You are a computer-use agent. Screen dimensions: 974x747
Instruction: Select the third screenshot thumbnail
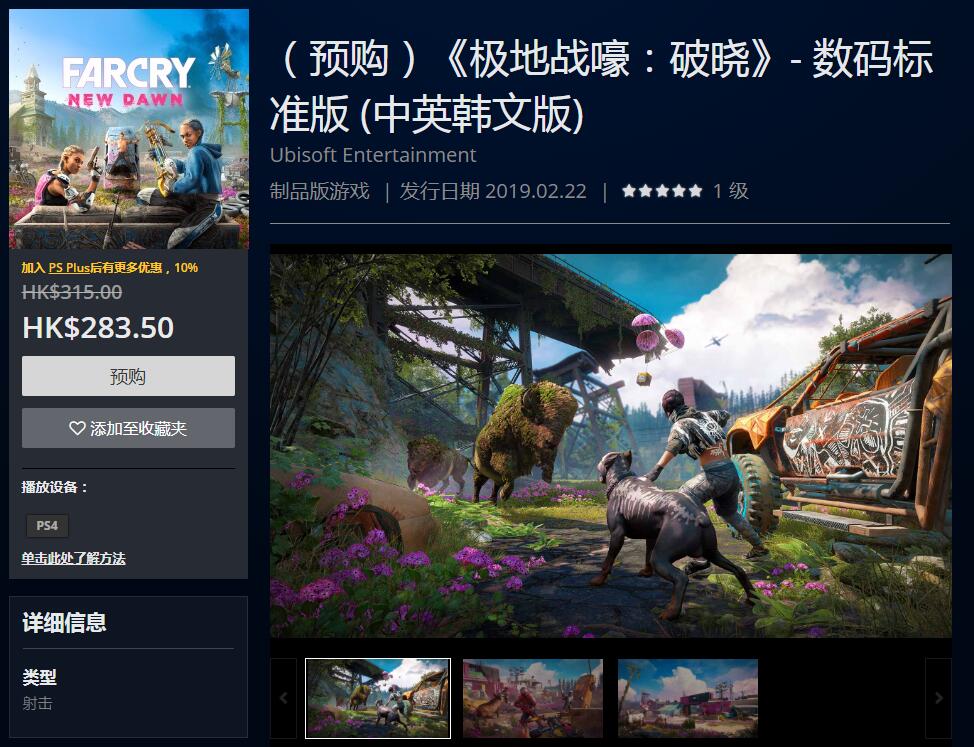[688, 698]
